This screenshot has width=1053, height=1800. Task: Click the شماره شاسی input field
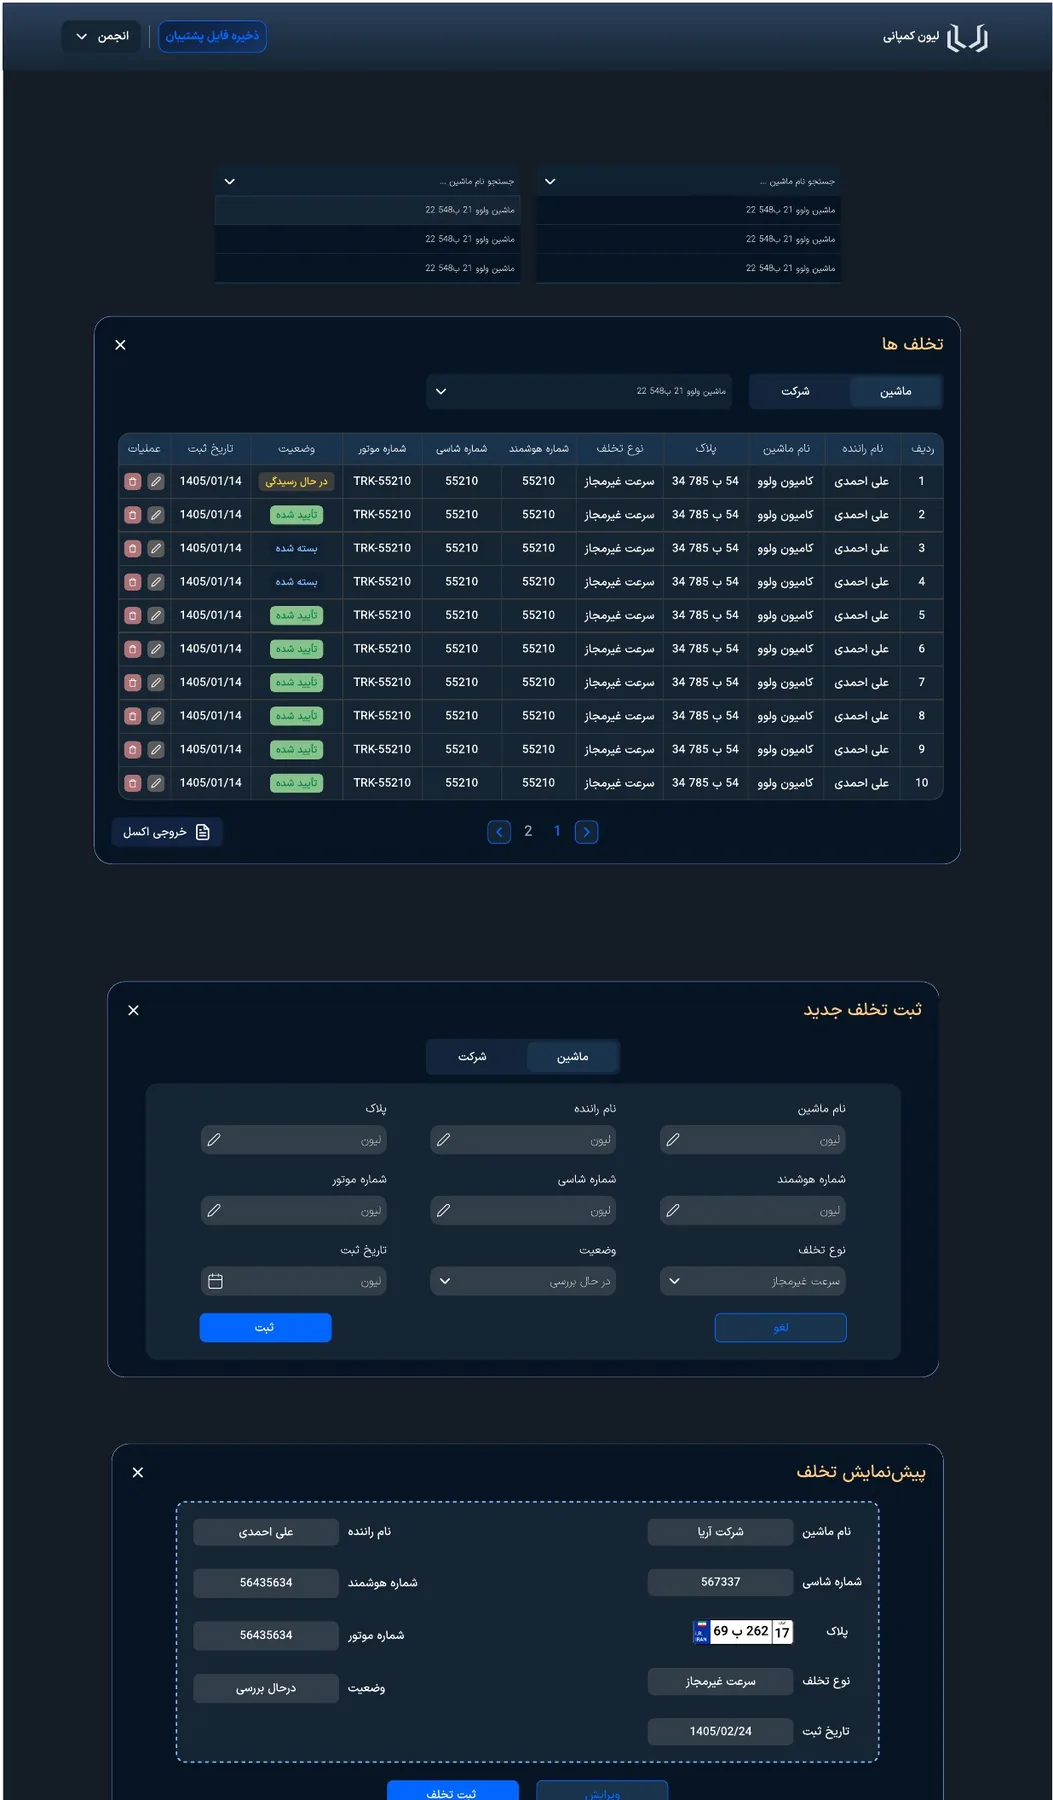coord(523,1211)
